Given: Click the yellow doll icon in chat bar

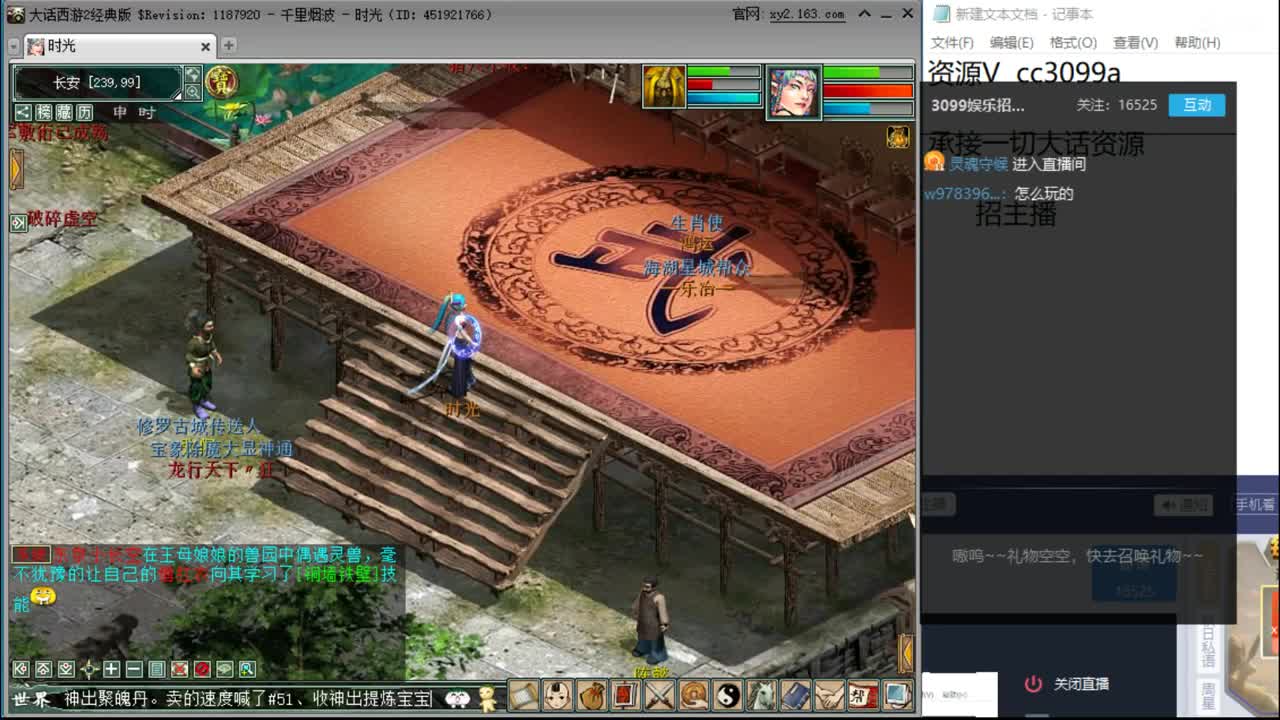Looking at the screenshot, I should 487,697.
